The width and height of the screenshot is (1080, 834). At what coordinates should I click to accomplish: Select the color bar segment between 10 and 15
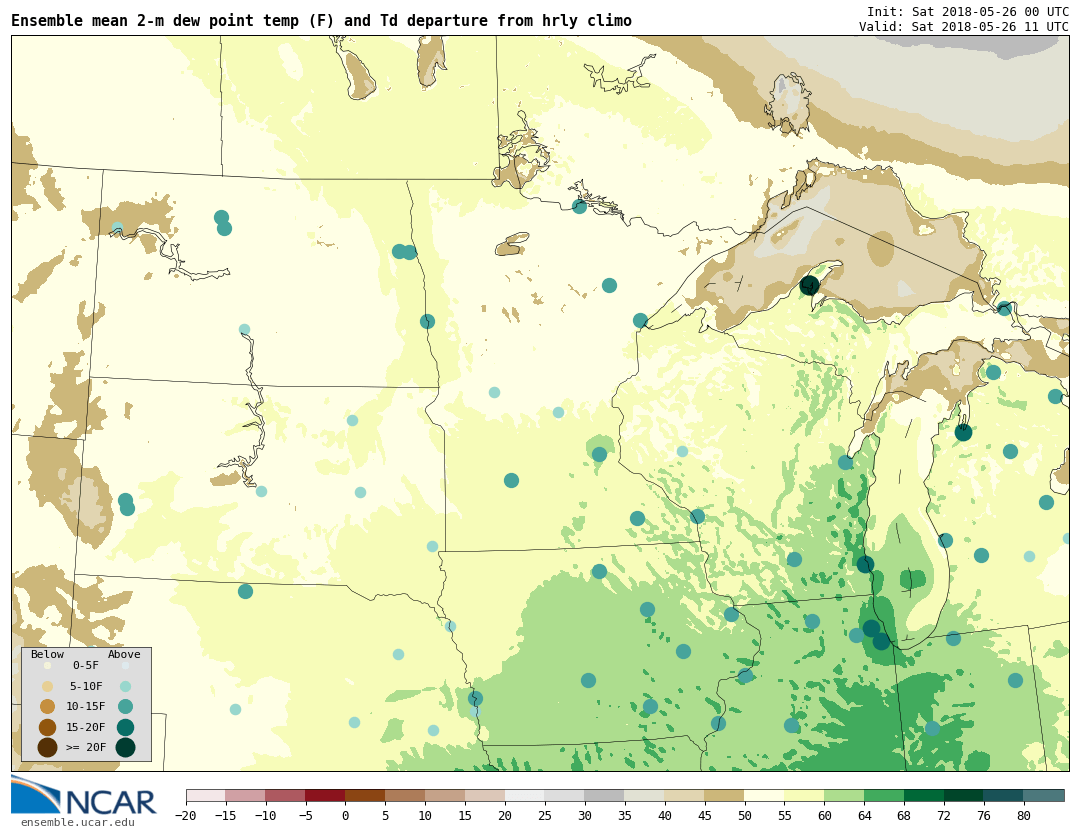446,796
